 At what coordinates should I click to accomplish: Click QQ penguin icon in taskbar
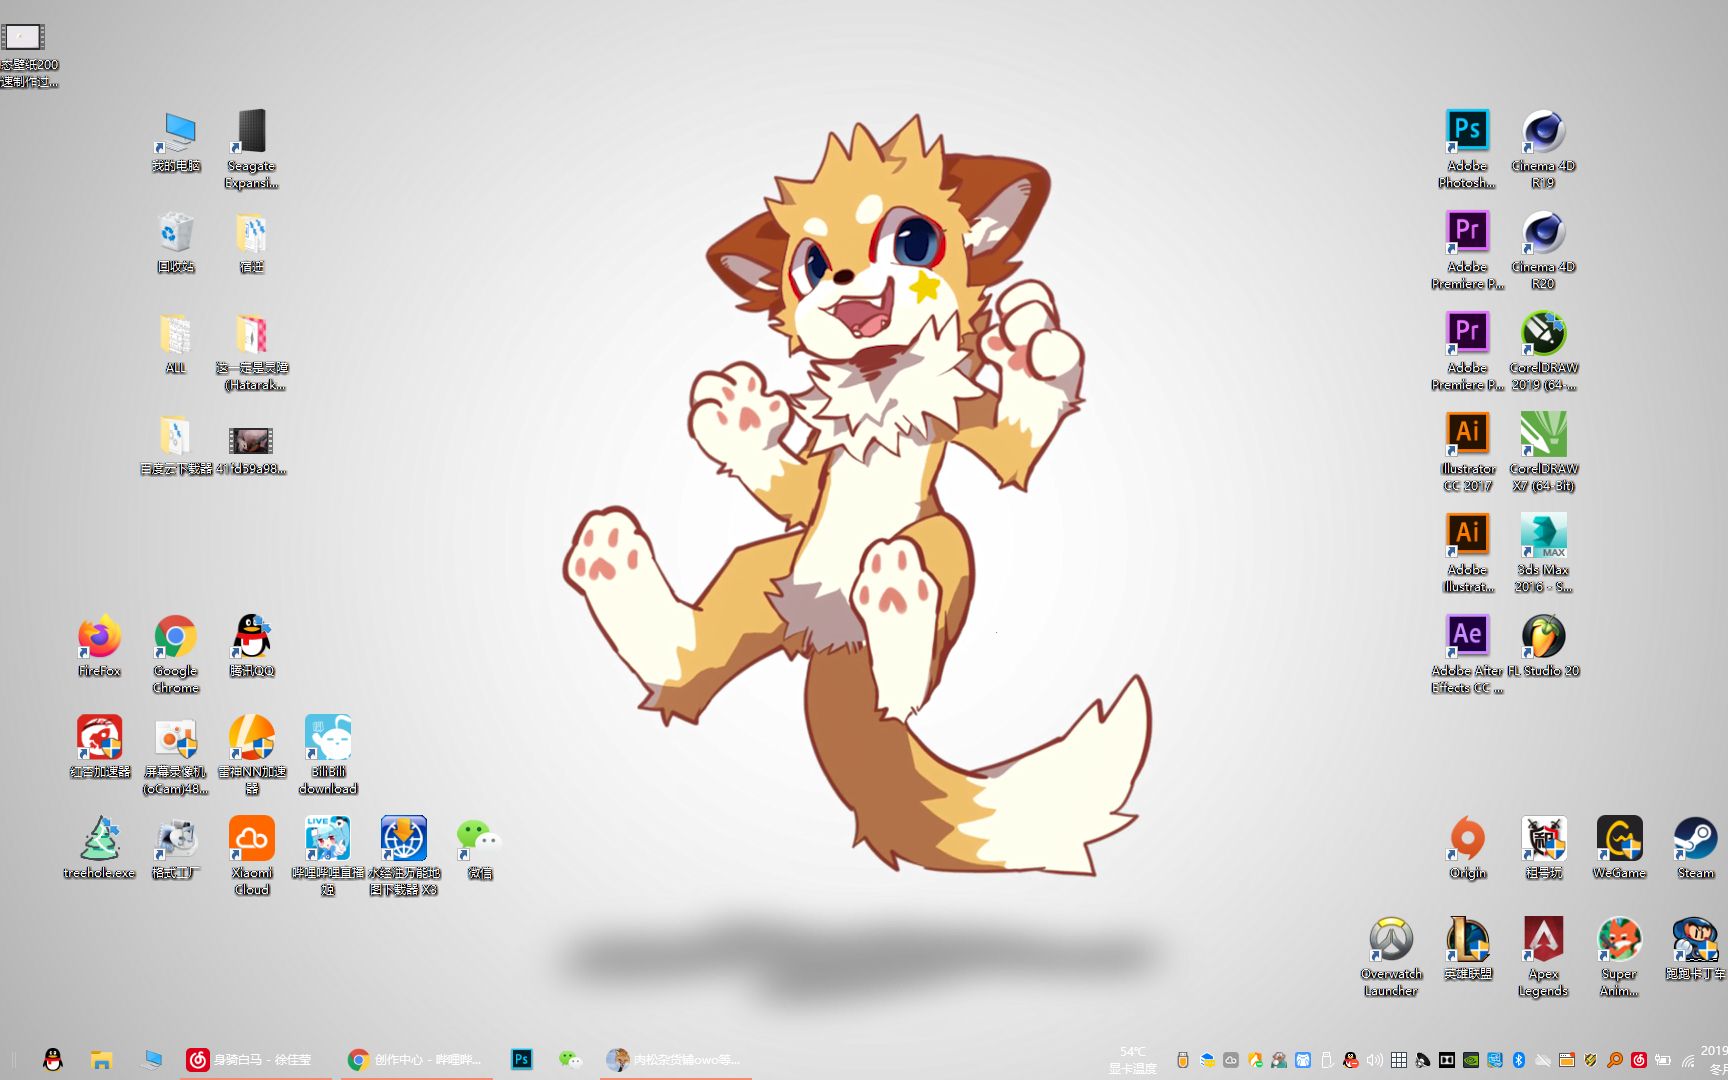point(53,1060)
